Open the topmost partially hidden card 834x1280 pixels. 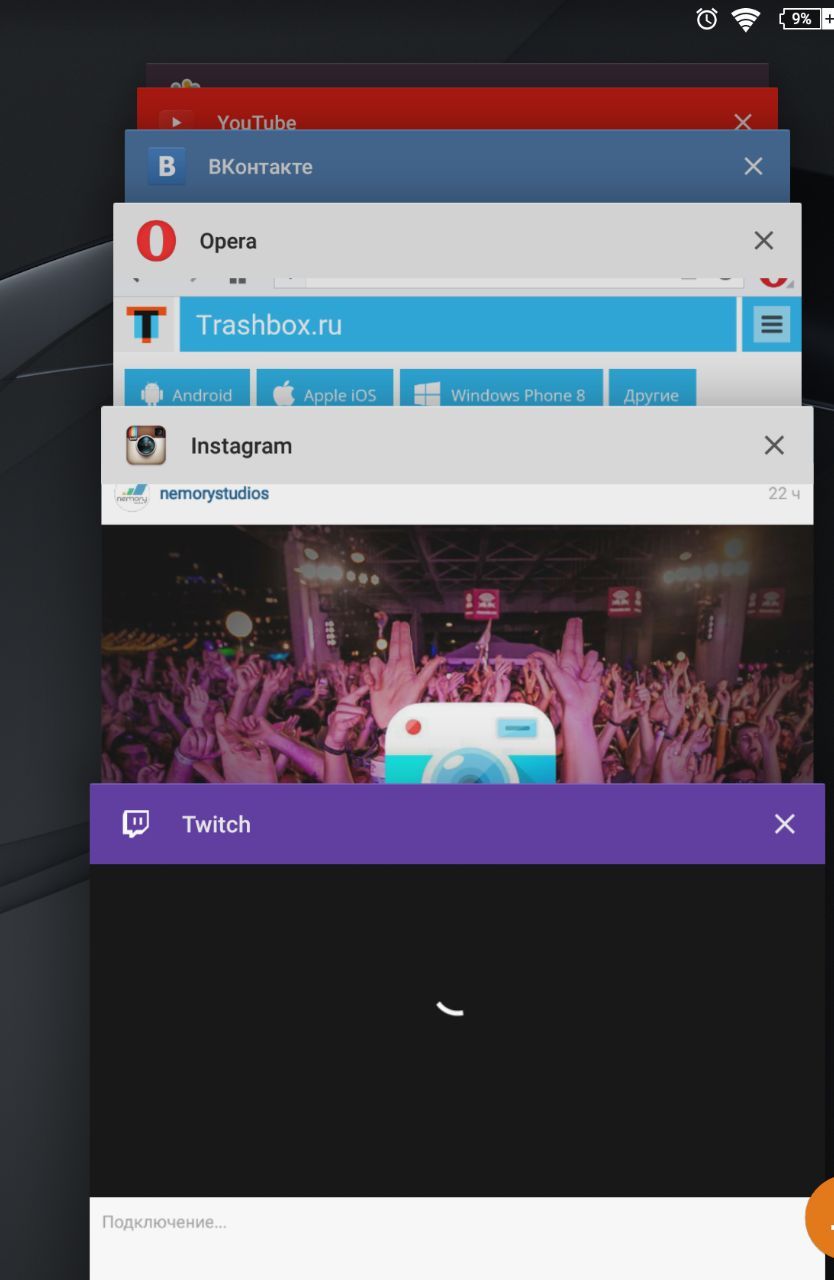click(x=457, y=76)
